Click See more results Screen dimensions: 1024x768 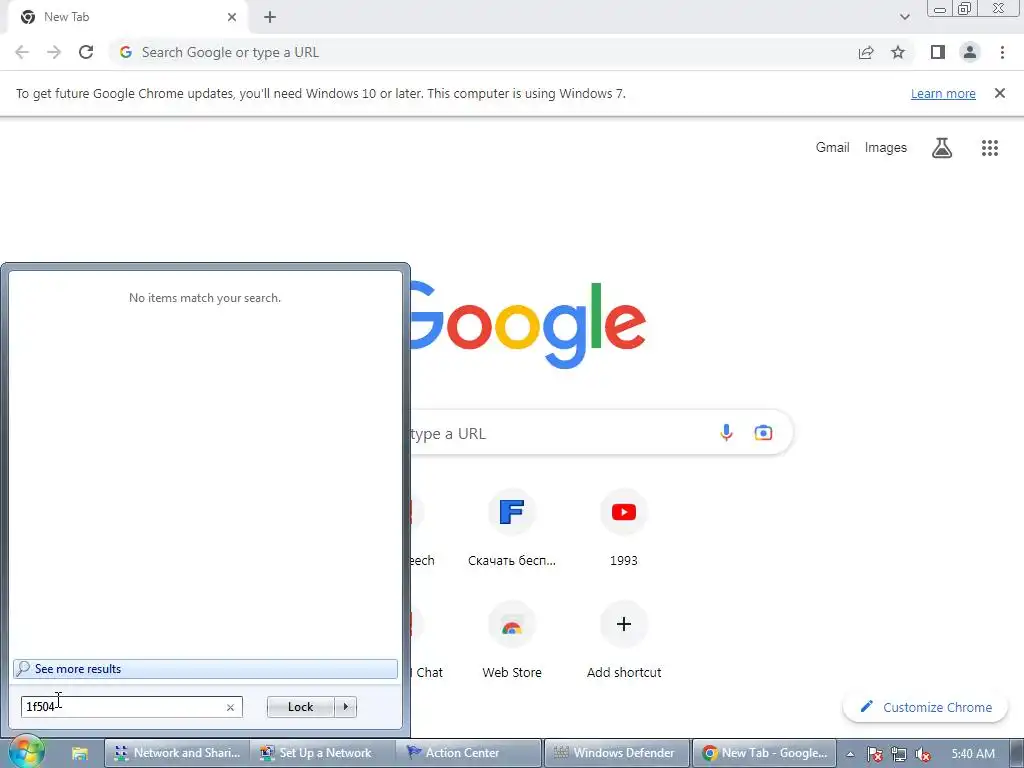[205, 669]
